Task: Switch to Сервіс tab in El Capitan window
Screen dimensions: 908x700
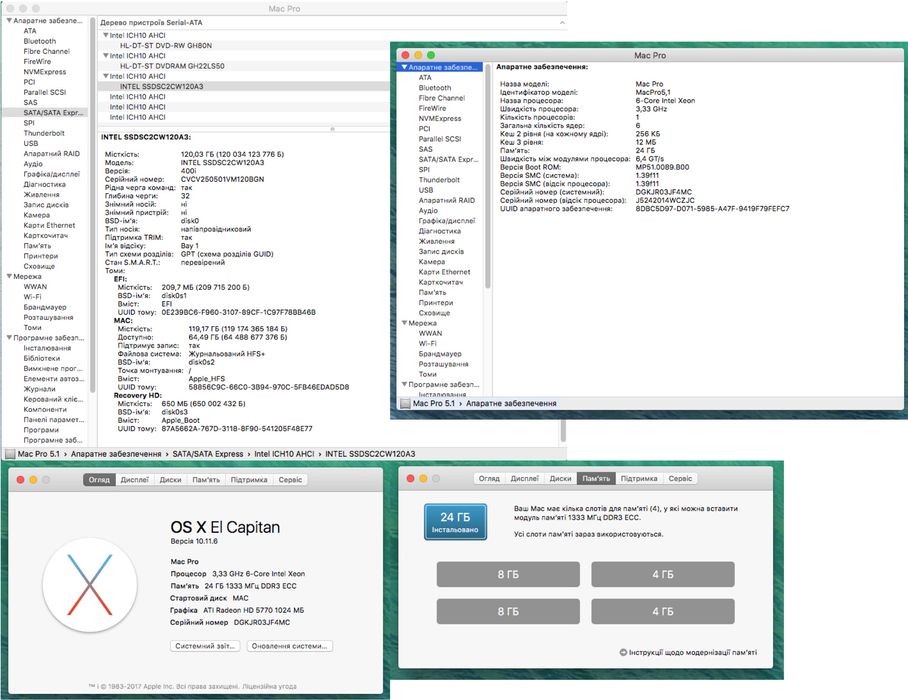Action: (290, 480)
